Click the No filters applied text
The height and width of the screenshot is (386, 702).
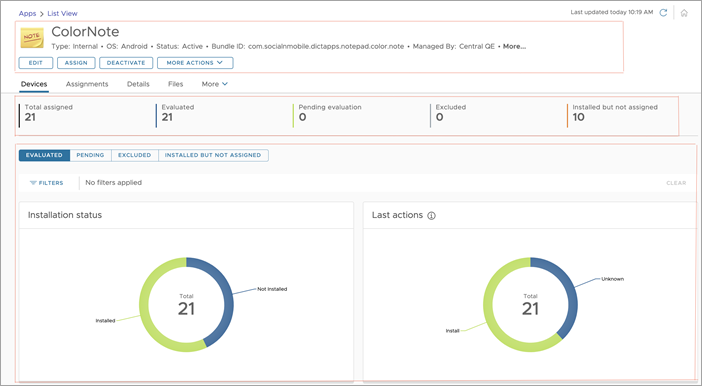(x=114, y=183)
